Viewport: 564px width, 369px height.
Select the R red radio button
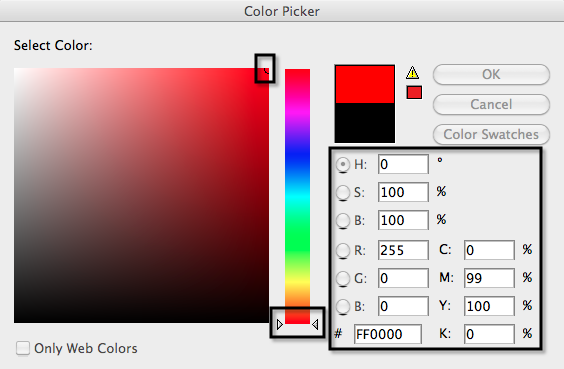tap(343, 250)
